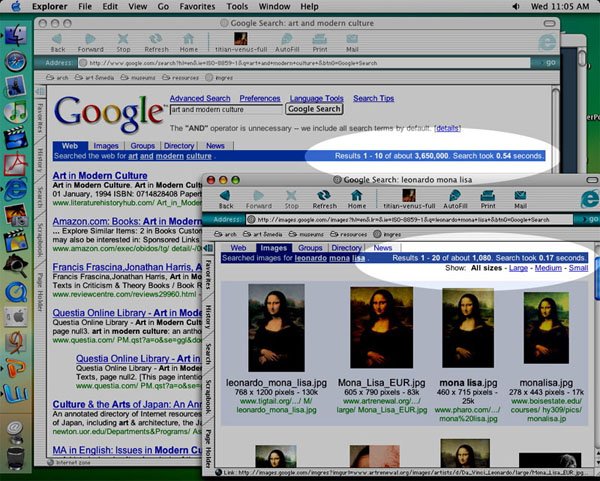Click AutoFill in the art and modern culture window
This screenshot has height=481, width=600.
(x=287, y=43)
